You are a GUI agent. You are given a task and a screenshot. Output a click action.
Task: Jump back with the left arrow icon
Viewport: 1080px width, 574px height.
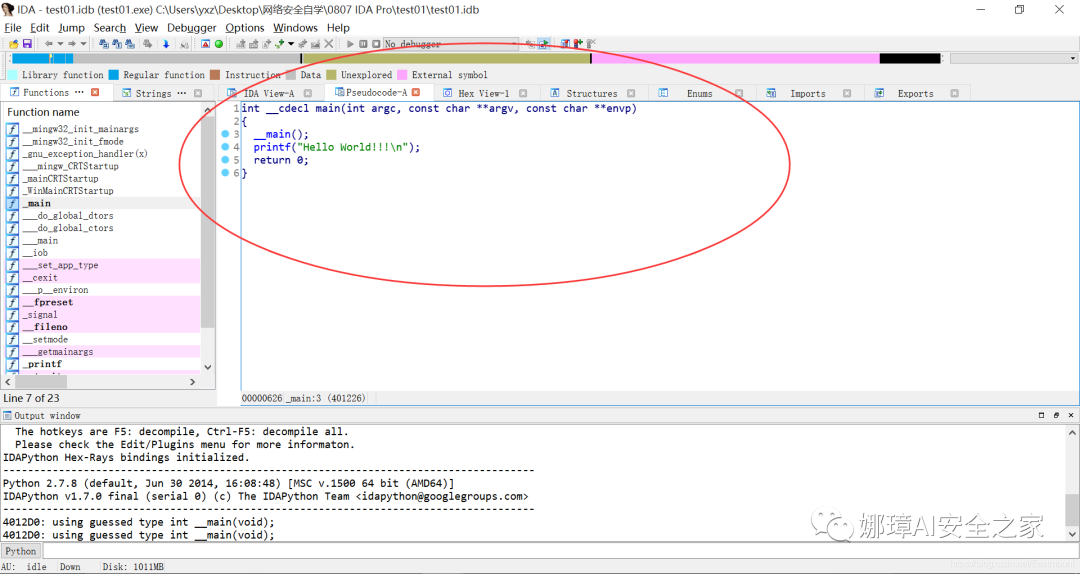tap(48, 43)
